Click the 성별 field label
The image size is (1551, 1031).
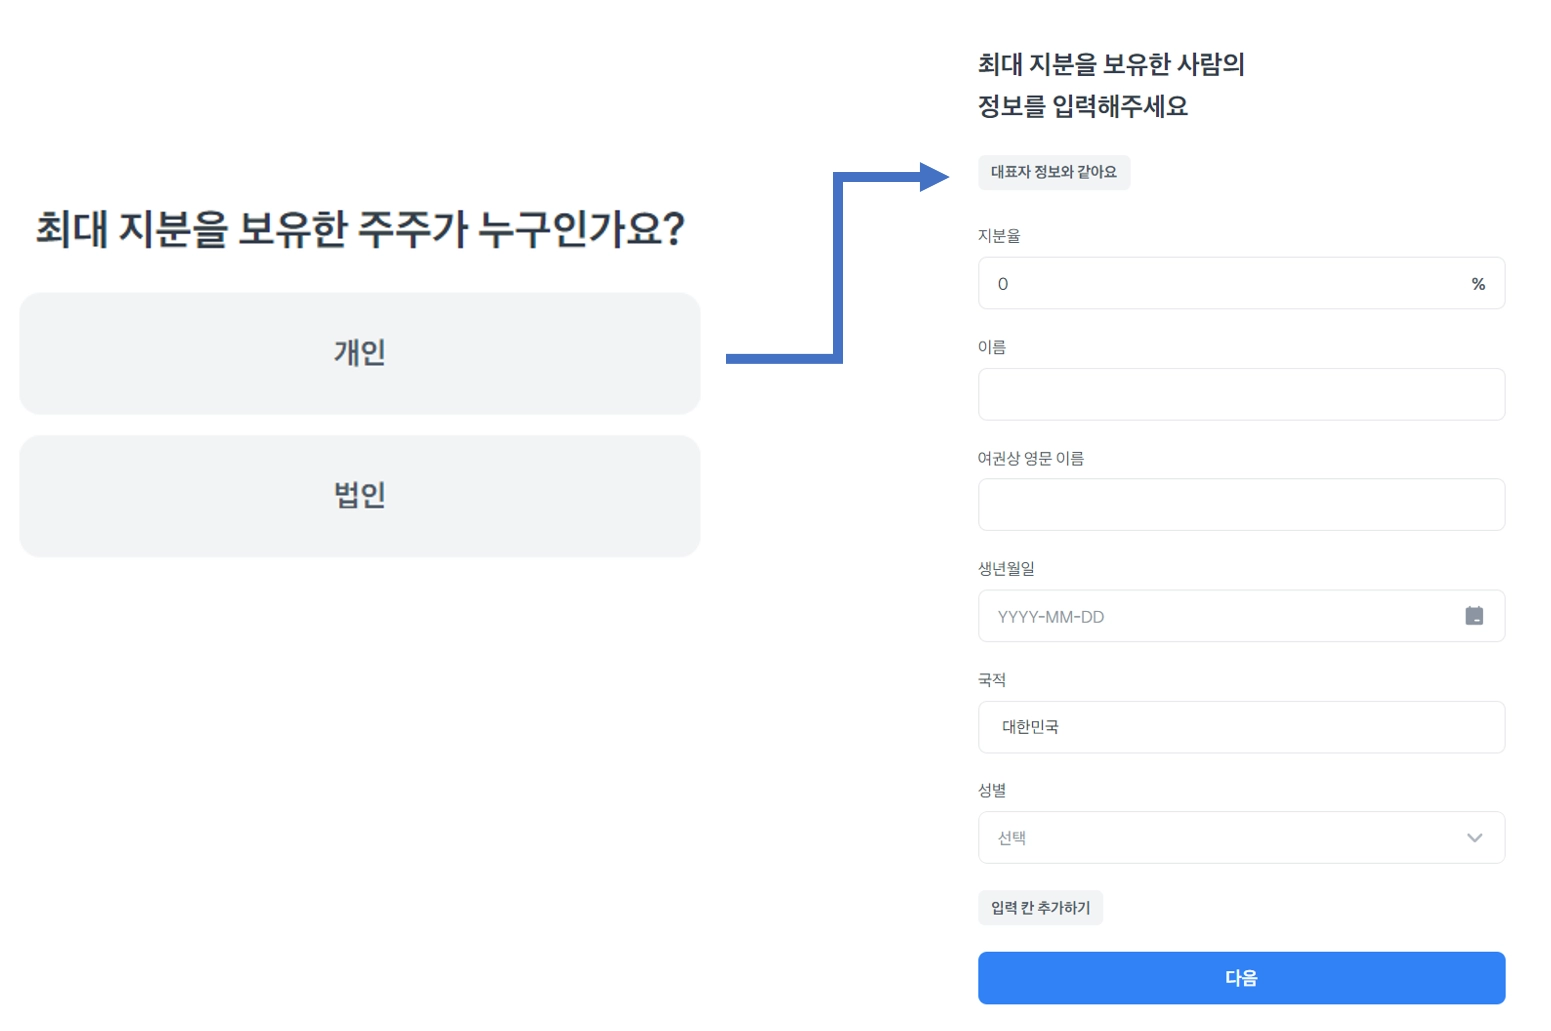click(x=992, y=791)
